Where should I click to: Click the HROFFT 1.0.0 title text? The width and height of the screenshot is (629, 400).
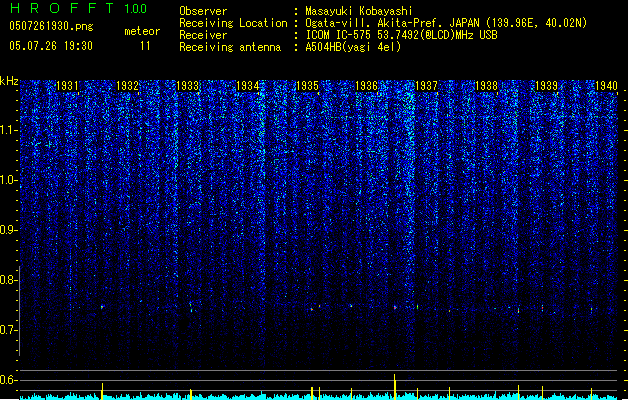pos(78,8)
